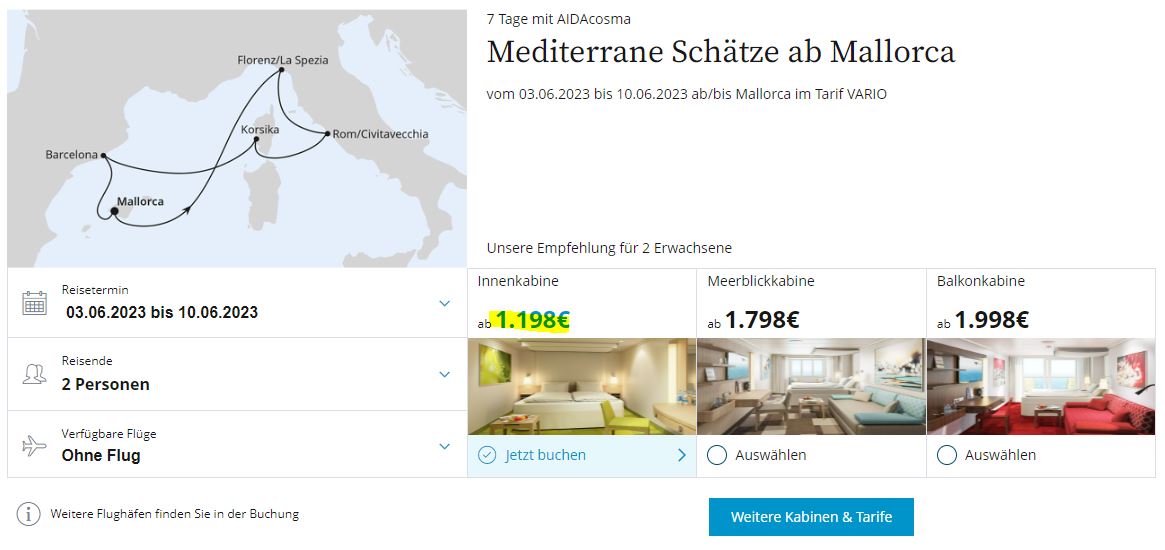Viewport: 1165px width, 550px height.
Task: Click the travelers people icon
Action: pyautogui.click(x=34, y=374)
